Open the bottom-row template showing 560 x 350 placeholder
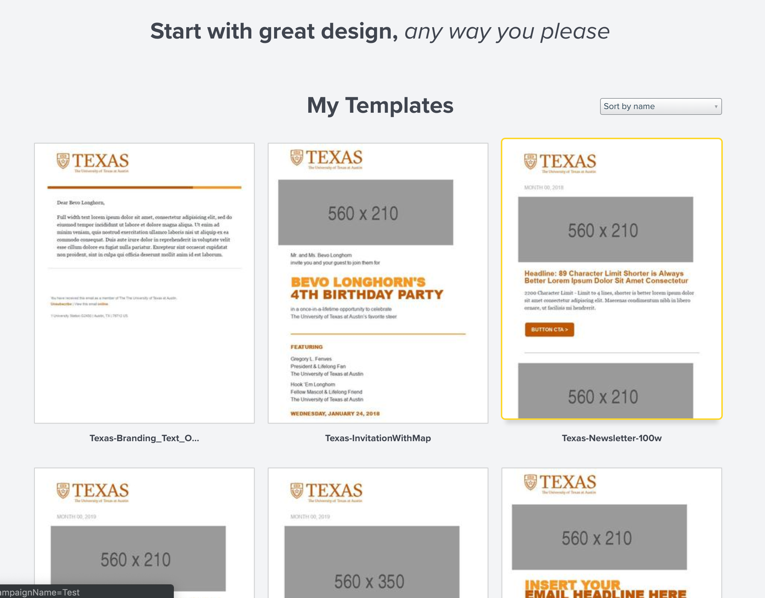765x598 pixels. point(378,533)
